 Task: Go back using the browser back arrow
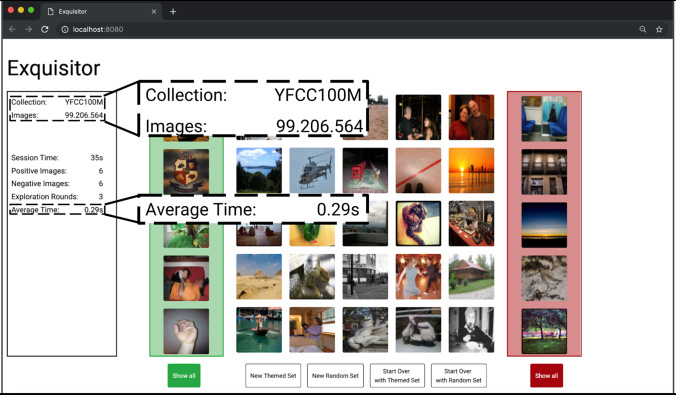pos(12,29)
